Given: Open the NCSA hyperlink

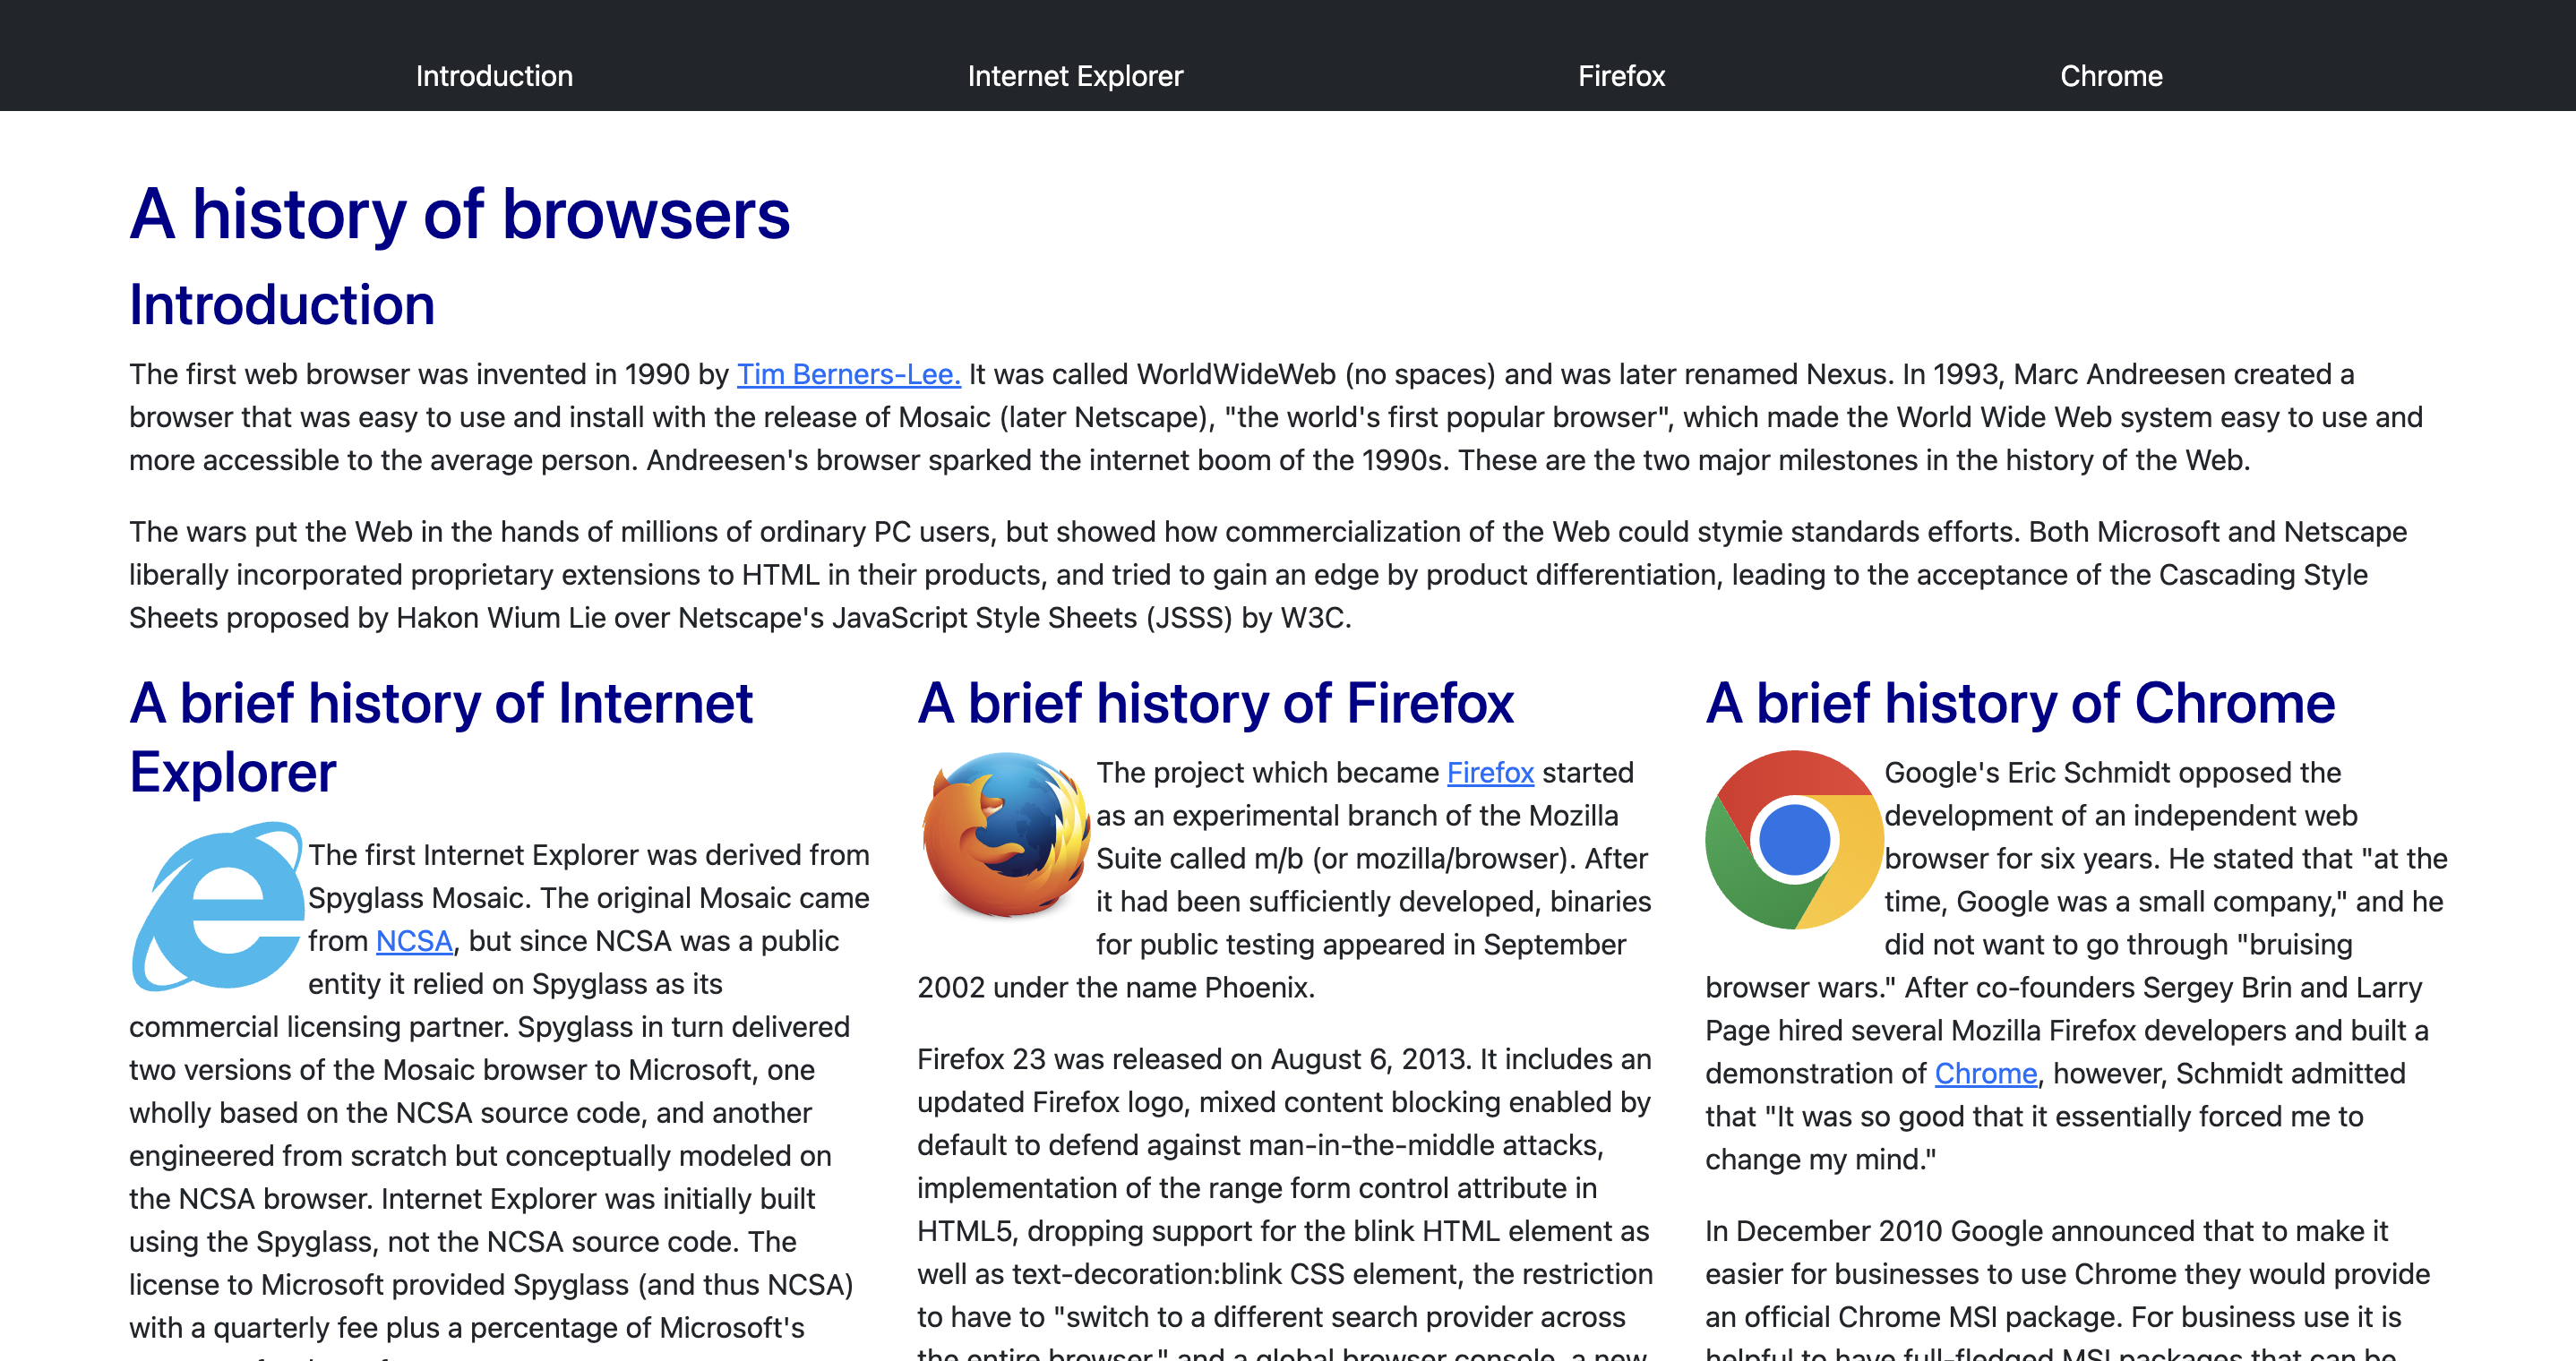Looking at the screenshot, I should [x=414, y=941].
